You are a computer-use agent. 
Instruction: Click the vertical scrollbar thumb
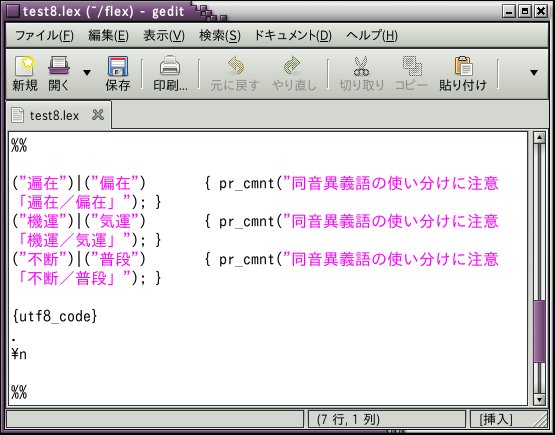[x=539, y=331]
